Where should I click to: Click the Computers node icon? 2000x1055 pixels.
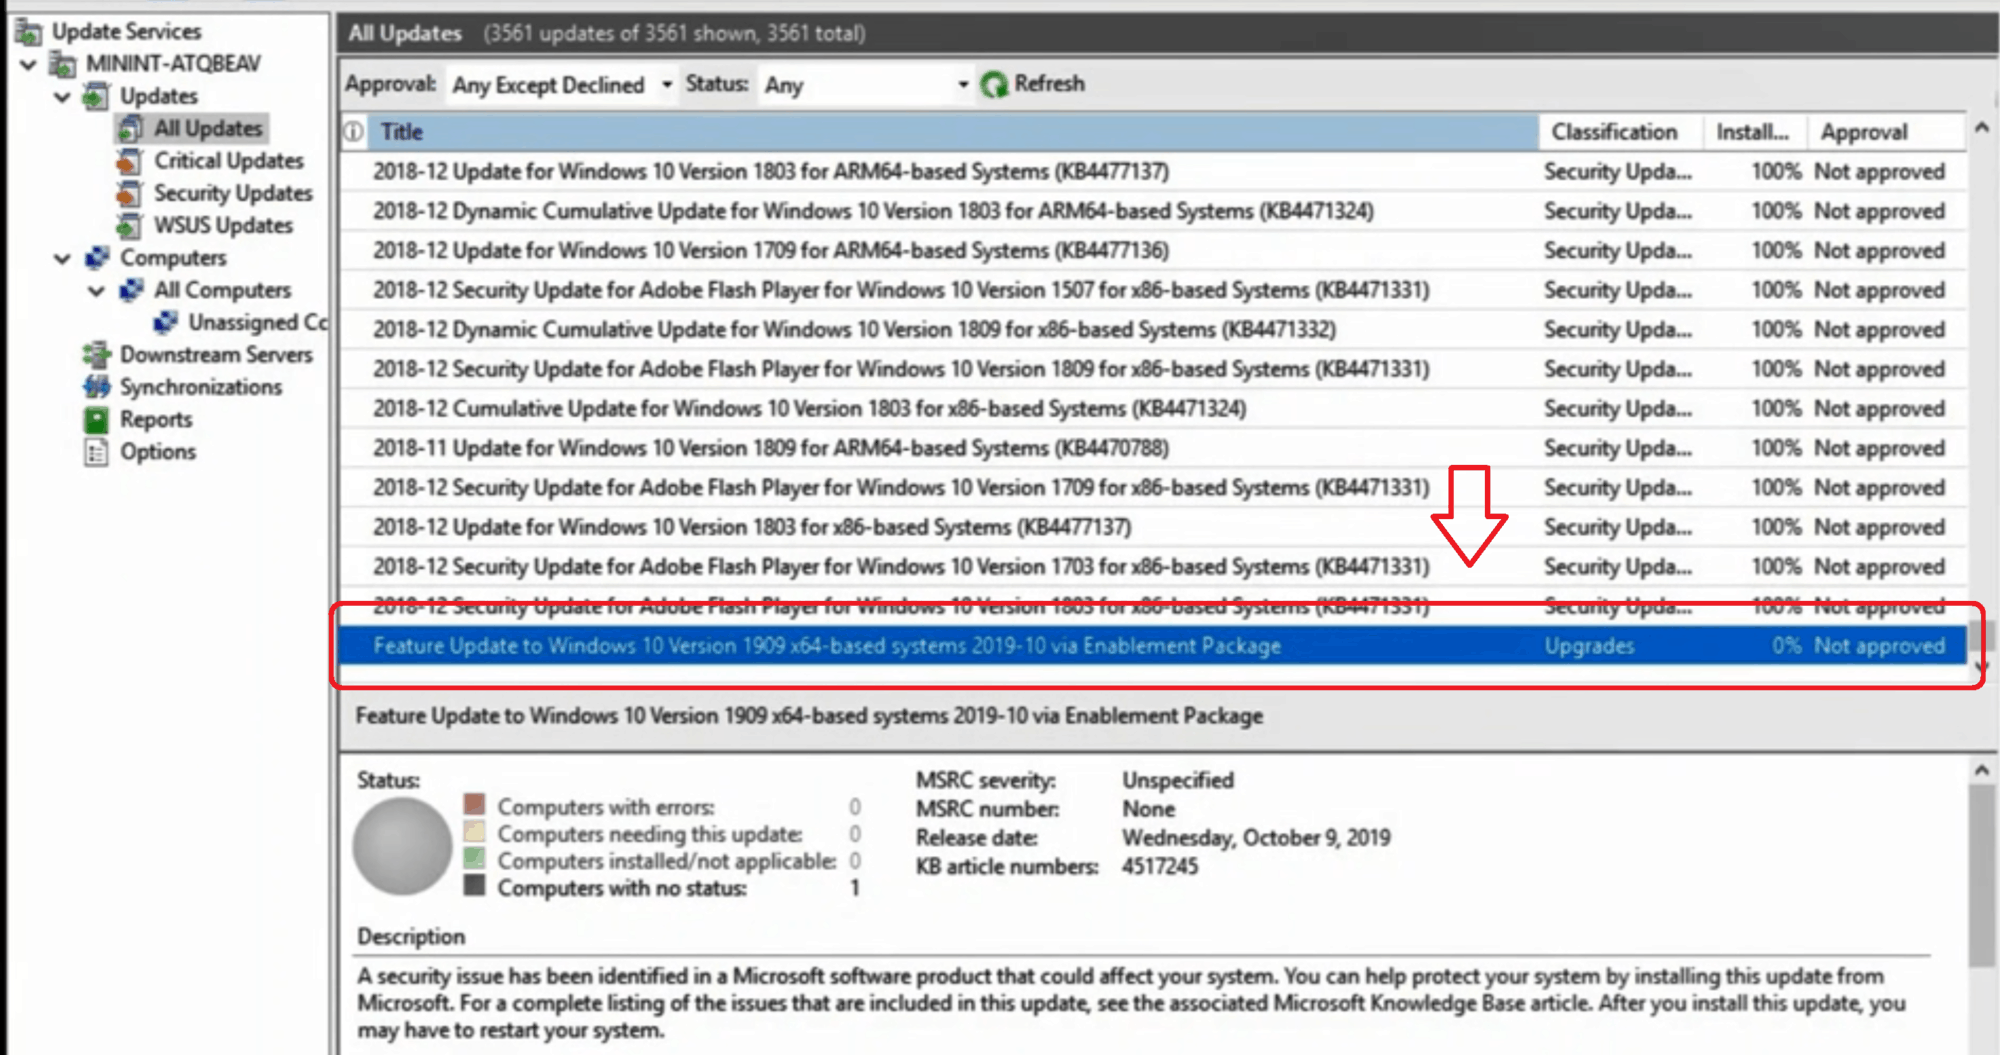pos(97,258)
